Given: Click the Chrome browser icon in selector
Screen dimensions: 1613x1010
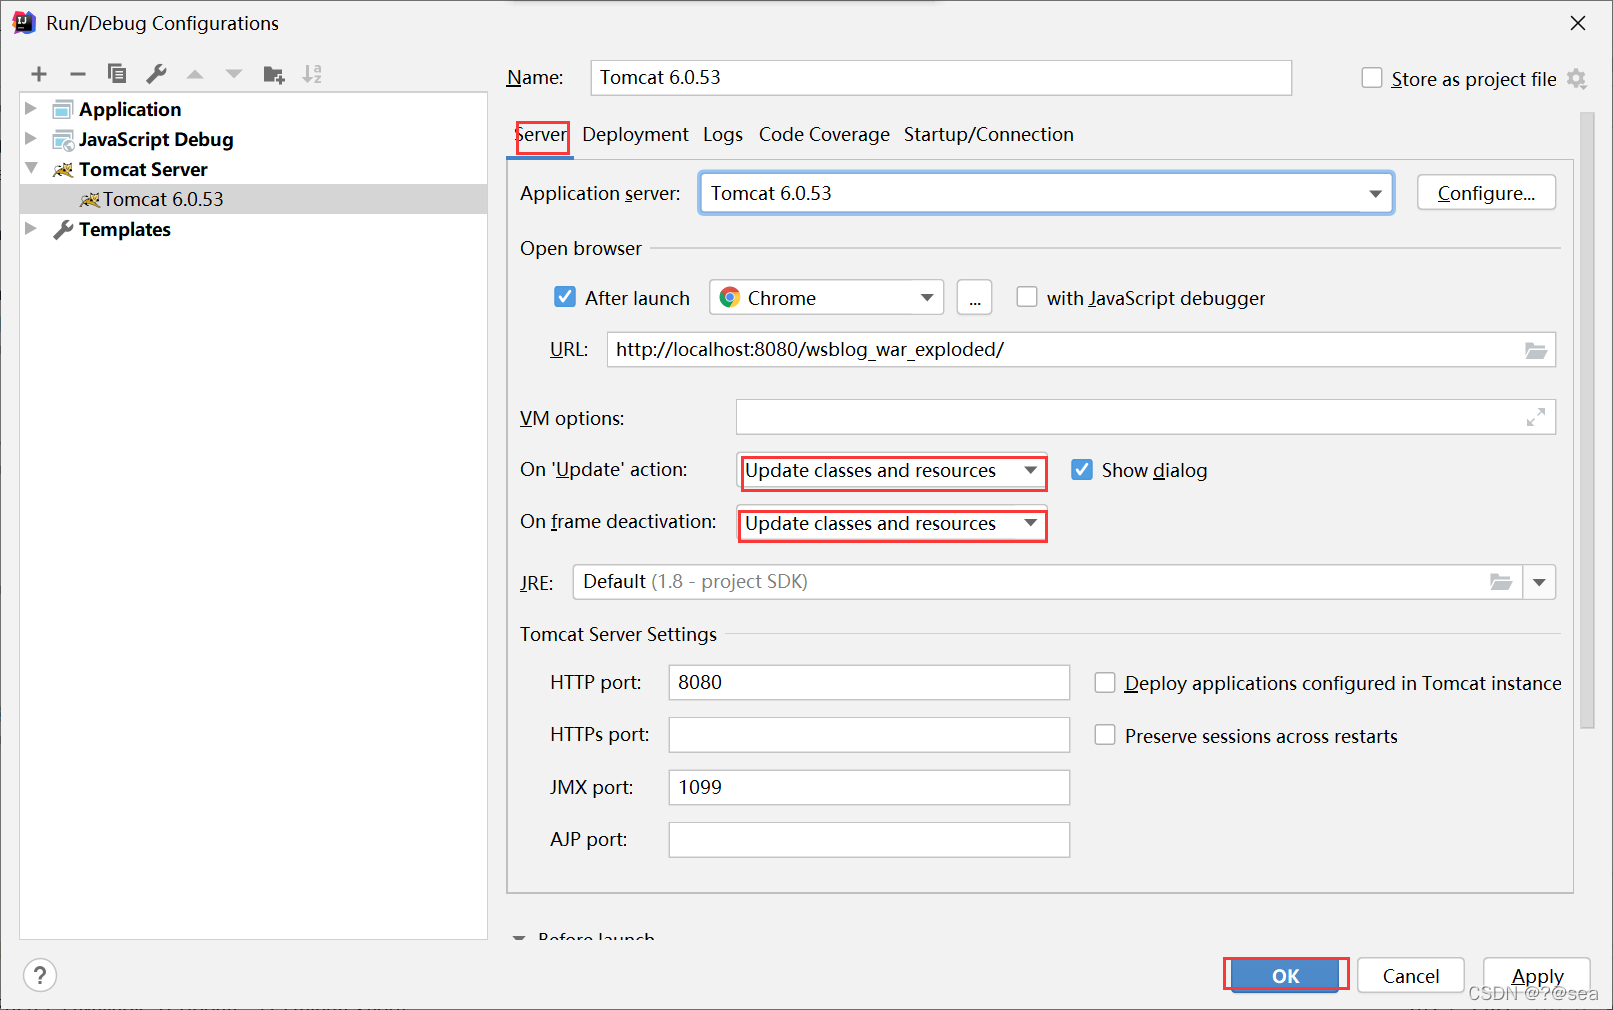Looking at the screenshot, I should click(x=730, y=298).
